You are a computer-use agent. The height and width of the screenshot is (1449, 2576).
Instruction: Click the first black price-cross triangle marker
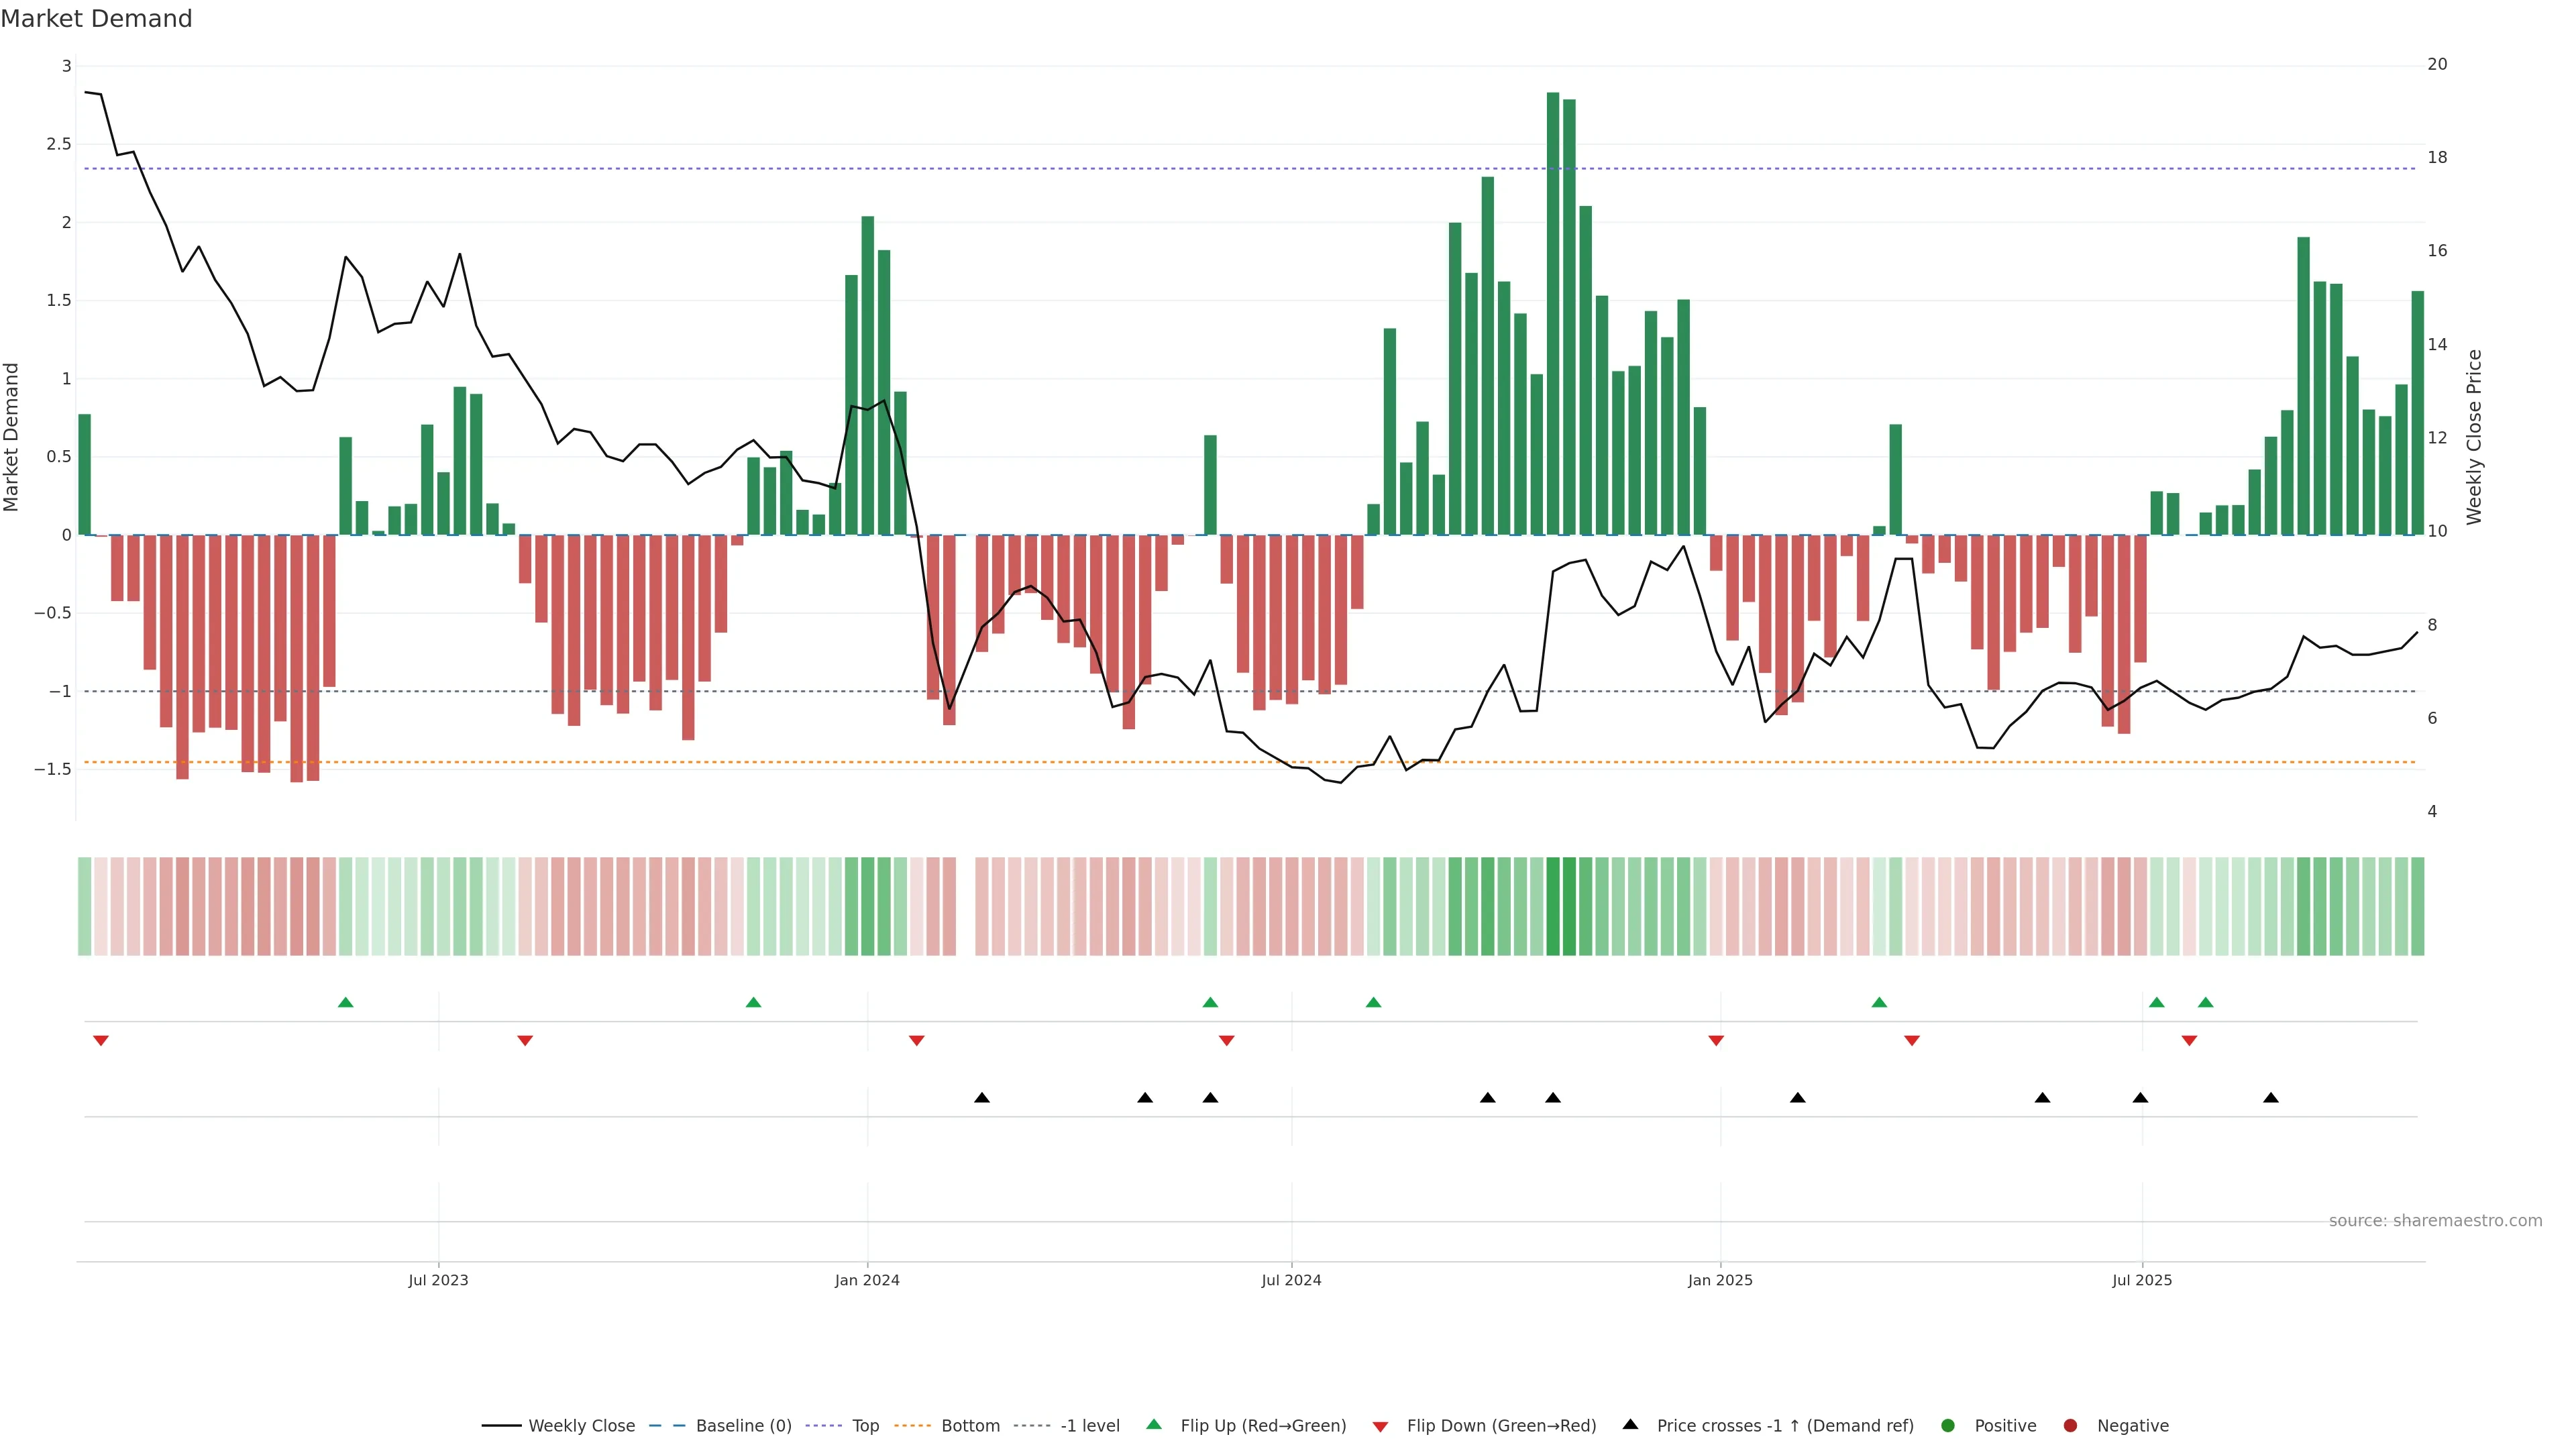click(x=982, y=1098)
